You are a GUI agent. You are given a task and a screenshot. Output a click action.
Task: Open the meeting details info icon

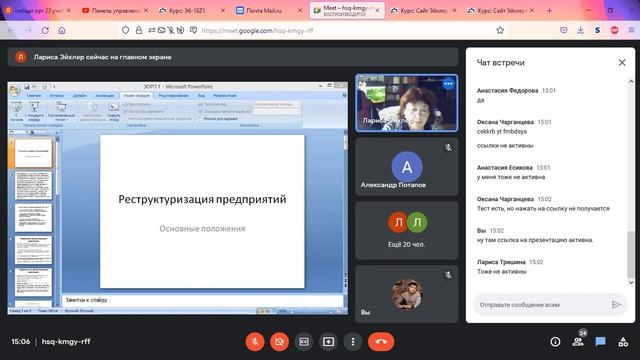click(555, 342)
